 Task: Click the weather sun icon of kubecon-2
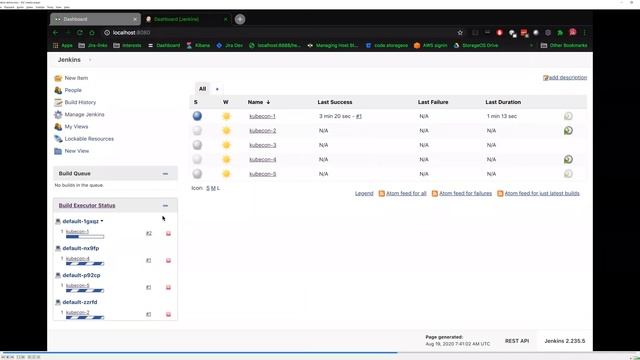coord(226,131)
